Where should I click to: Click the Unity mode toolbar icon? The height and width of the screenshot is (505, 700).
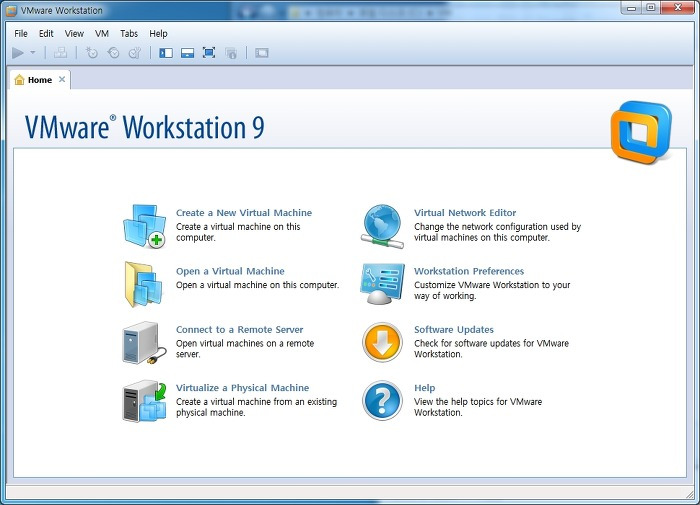coord(231,54)
